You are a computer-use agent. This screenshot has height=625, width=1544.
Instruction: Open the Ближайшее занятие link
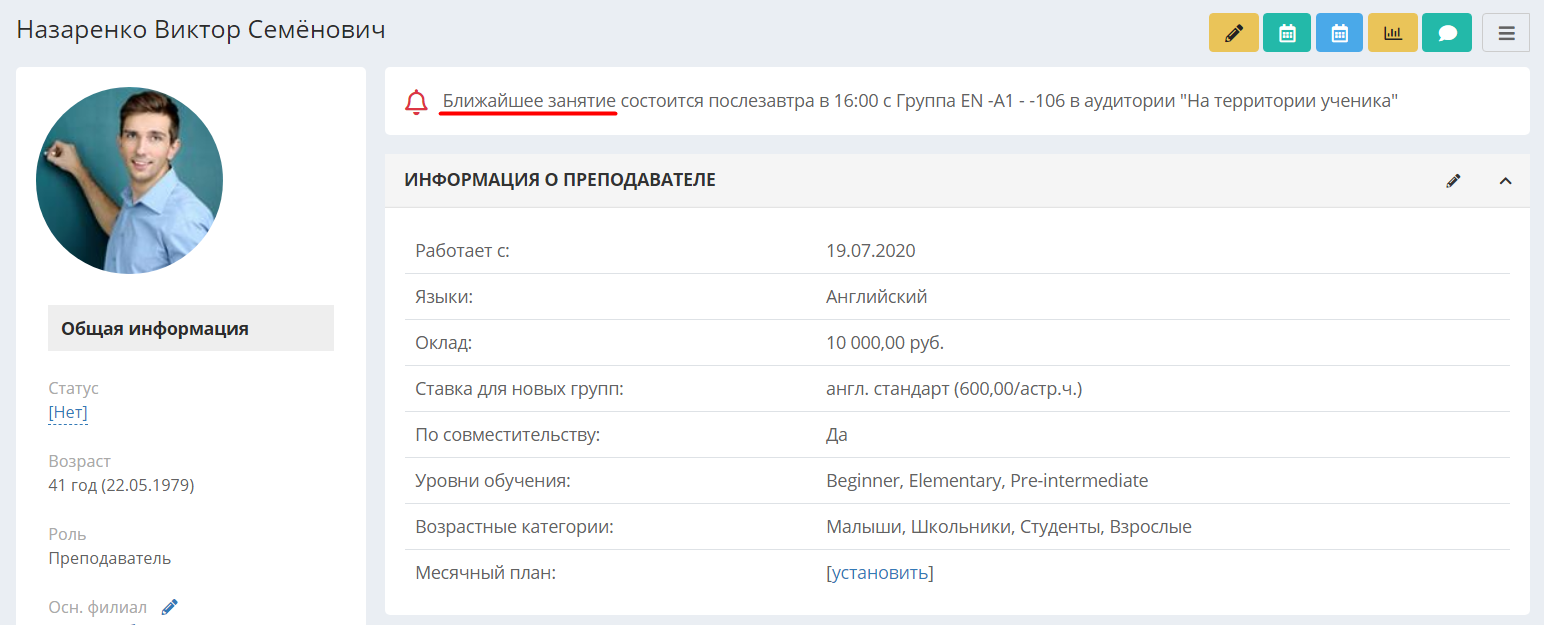[x=529, y=101]
